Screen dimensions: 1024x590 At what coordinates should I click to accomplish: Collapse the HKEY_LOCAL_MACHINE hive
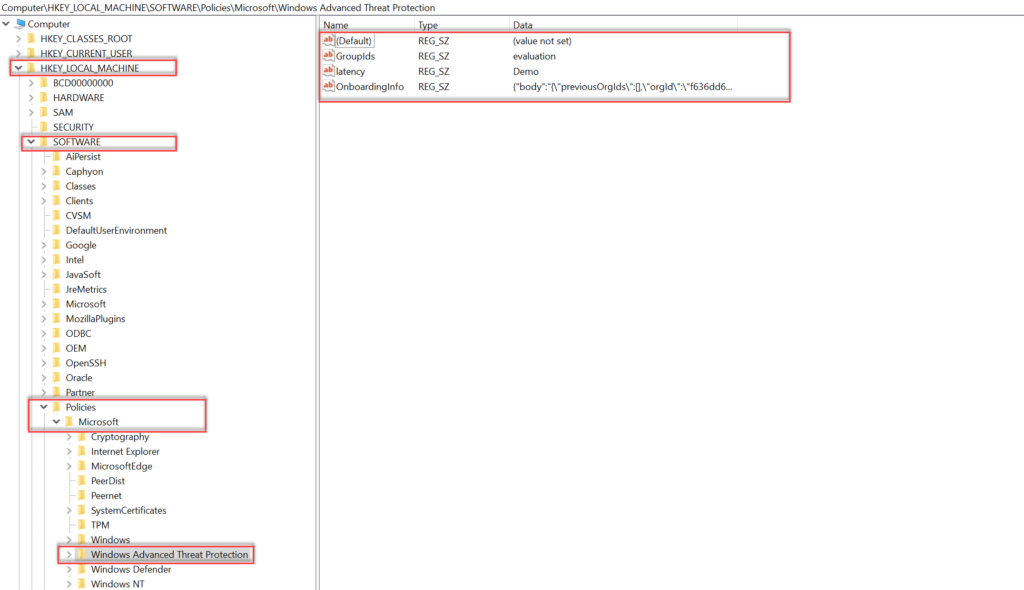18,68
